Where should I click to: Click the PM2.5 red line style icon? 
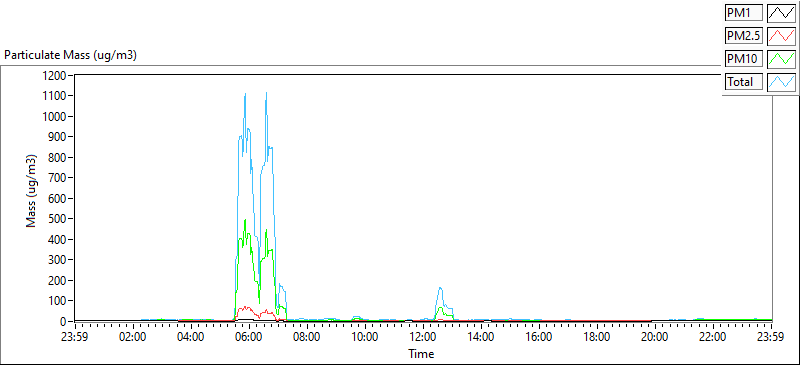pos(781,36)
